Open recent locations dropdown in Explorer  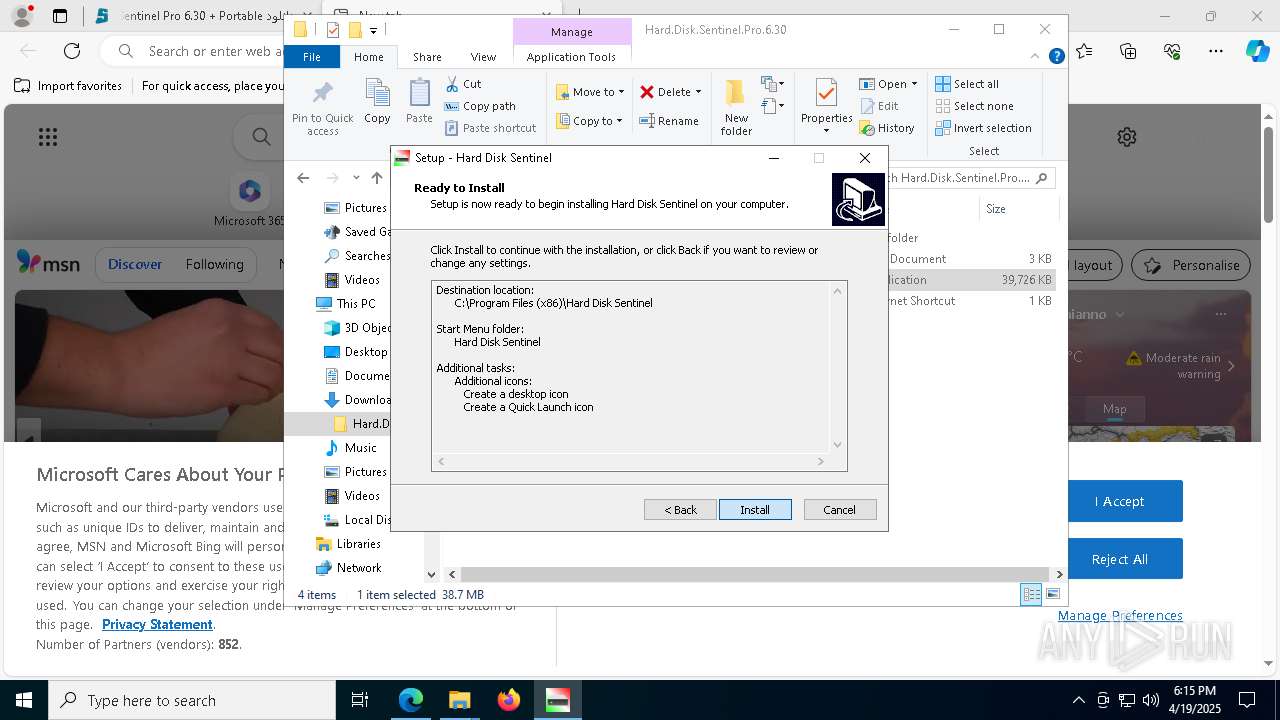pyautogui.click(x=356, y=178)
